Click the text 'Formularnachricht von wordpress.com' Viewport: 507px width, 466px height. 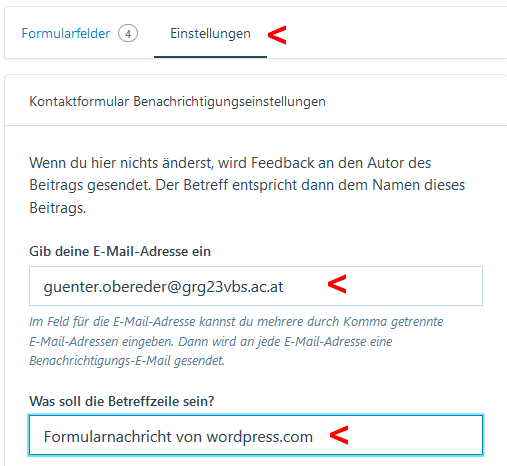tap(178, 437)
